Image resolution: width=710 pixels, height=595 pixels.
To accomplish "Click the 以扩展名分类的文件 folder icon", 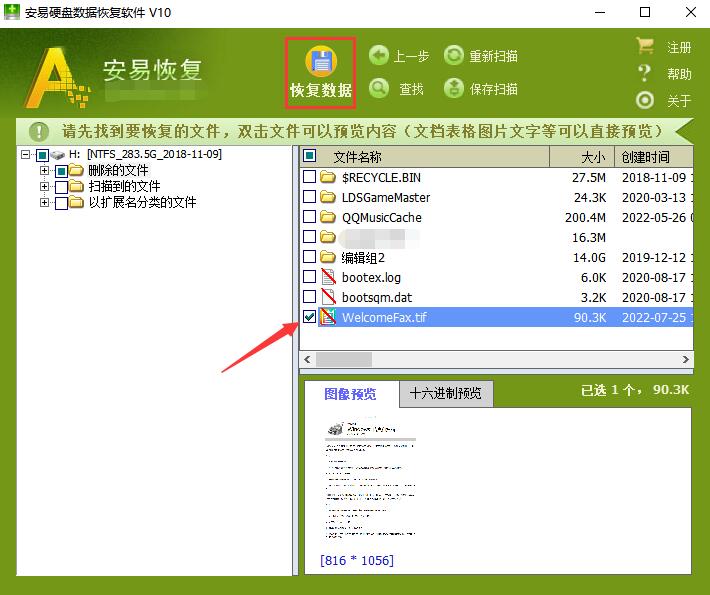I will (77, 202).
